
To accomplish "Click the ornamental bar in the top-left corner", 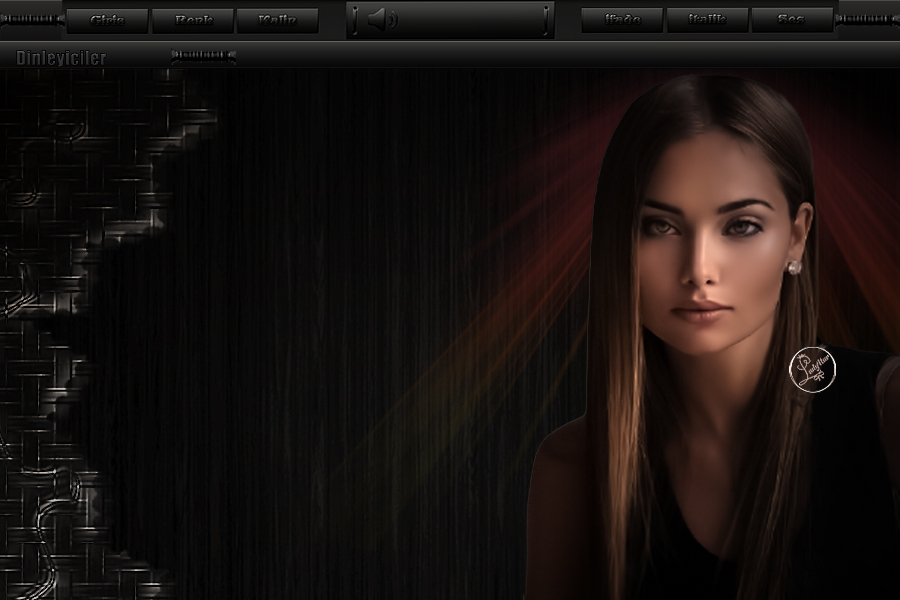I will click(30, 19).
